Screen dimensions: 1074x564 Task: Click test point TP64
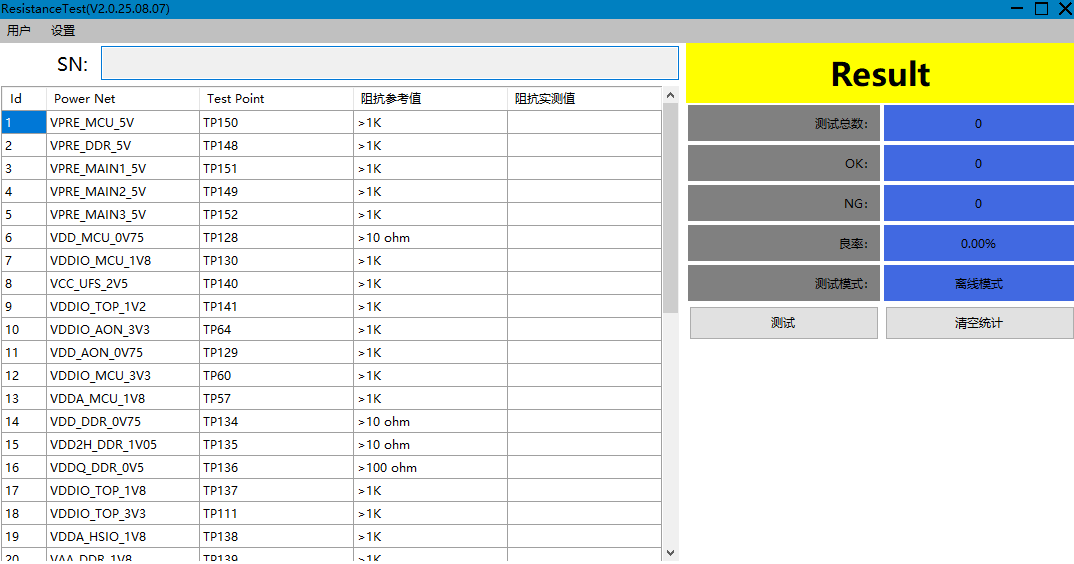click(x=277, y=330)
